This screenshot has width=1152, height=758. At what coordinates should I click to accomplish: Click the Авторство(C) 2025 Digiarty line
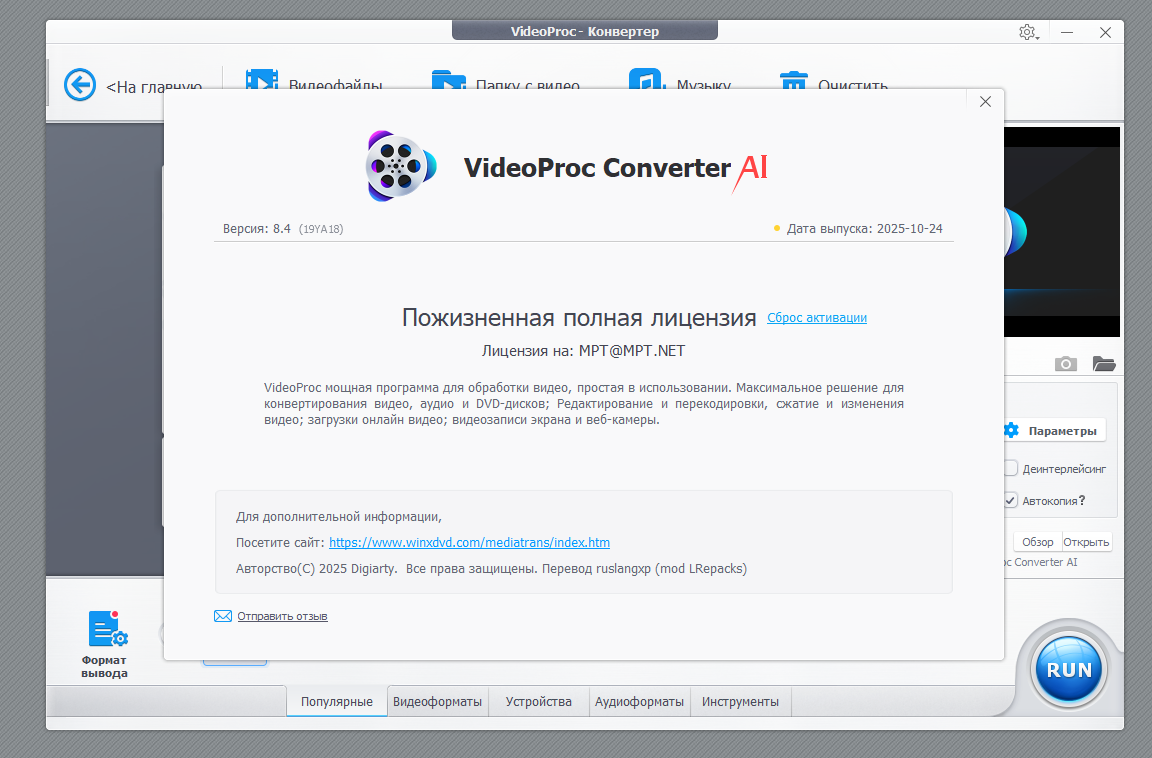click(x=492, y=568)
